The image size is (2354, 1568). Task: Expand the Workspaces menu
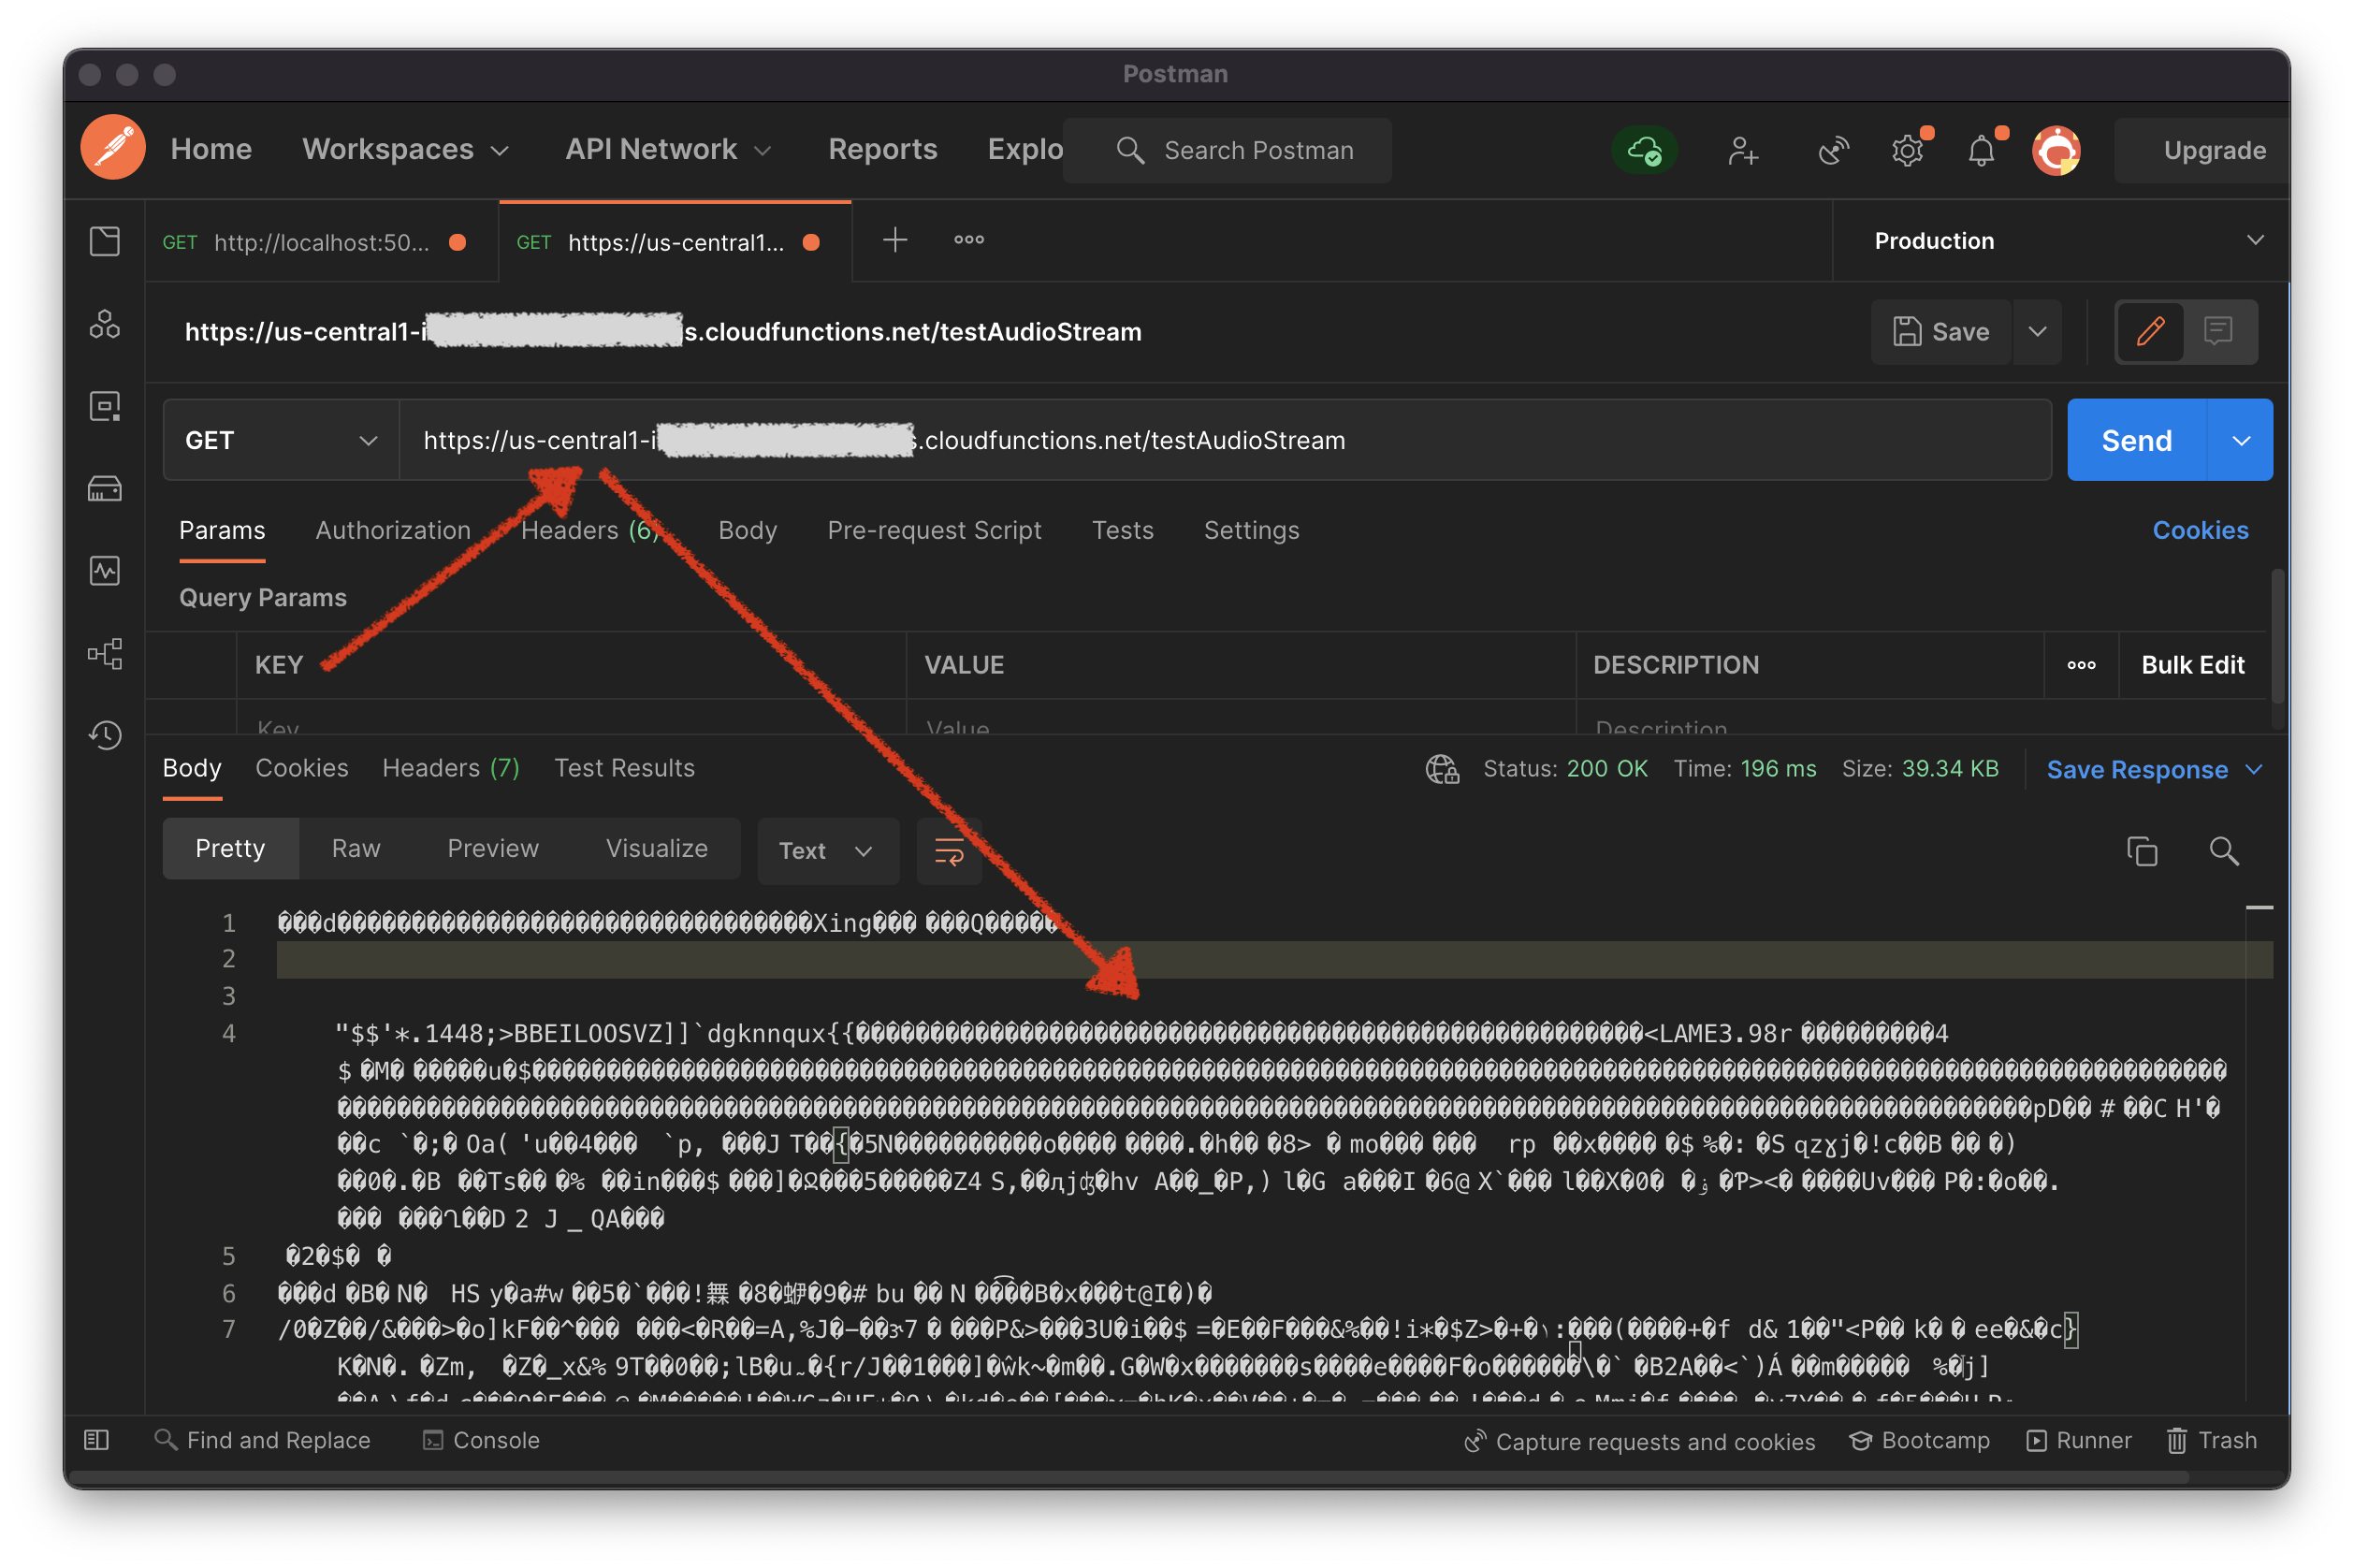(406, 149)
